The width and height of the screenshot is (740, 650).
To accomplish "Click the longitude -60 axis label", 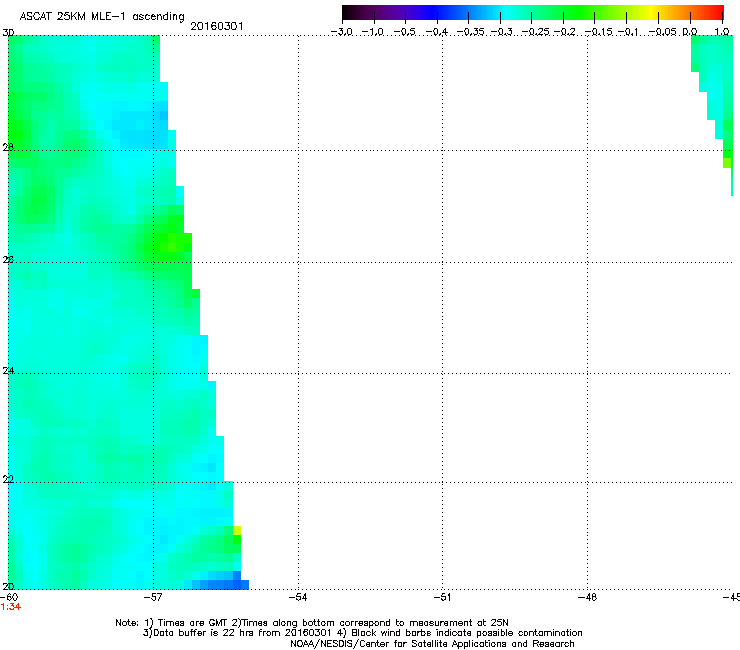I will coord(9,597).
